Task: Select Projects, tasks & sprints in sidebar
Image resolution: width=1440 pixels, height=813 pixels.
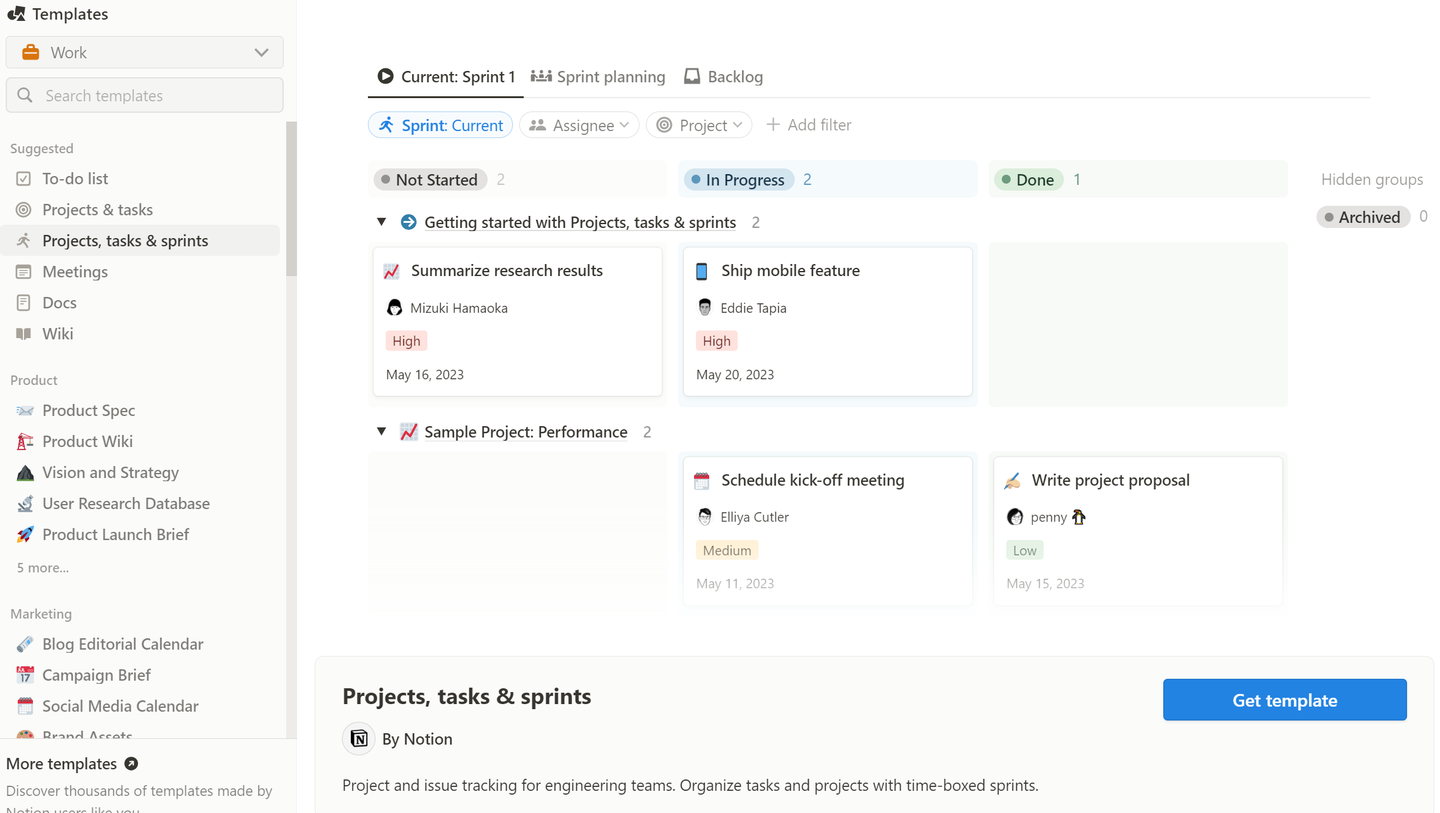Action: point(141,241)
